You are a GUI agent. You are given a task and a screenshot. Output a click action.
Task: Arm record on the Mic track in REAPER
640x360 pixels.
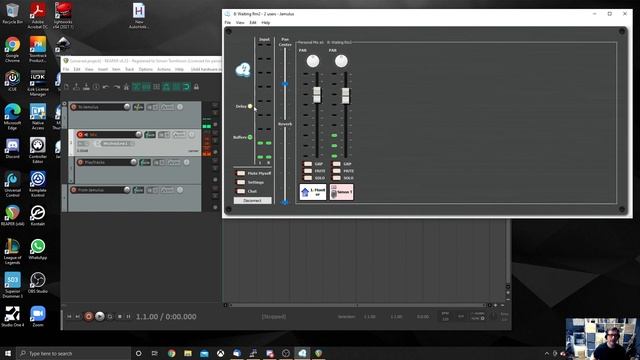pos(80,134)
